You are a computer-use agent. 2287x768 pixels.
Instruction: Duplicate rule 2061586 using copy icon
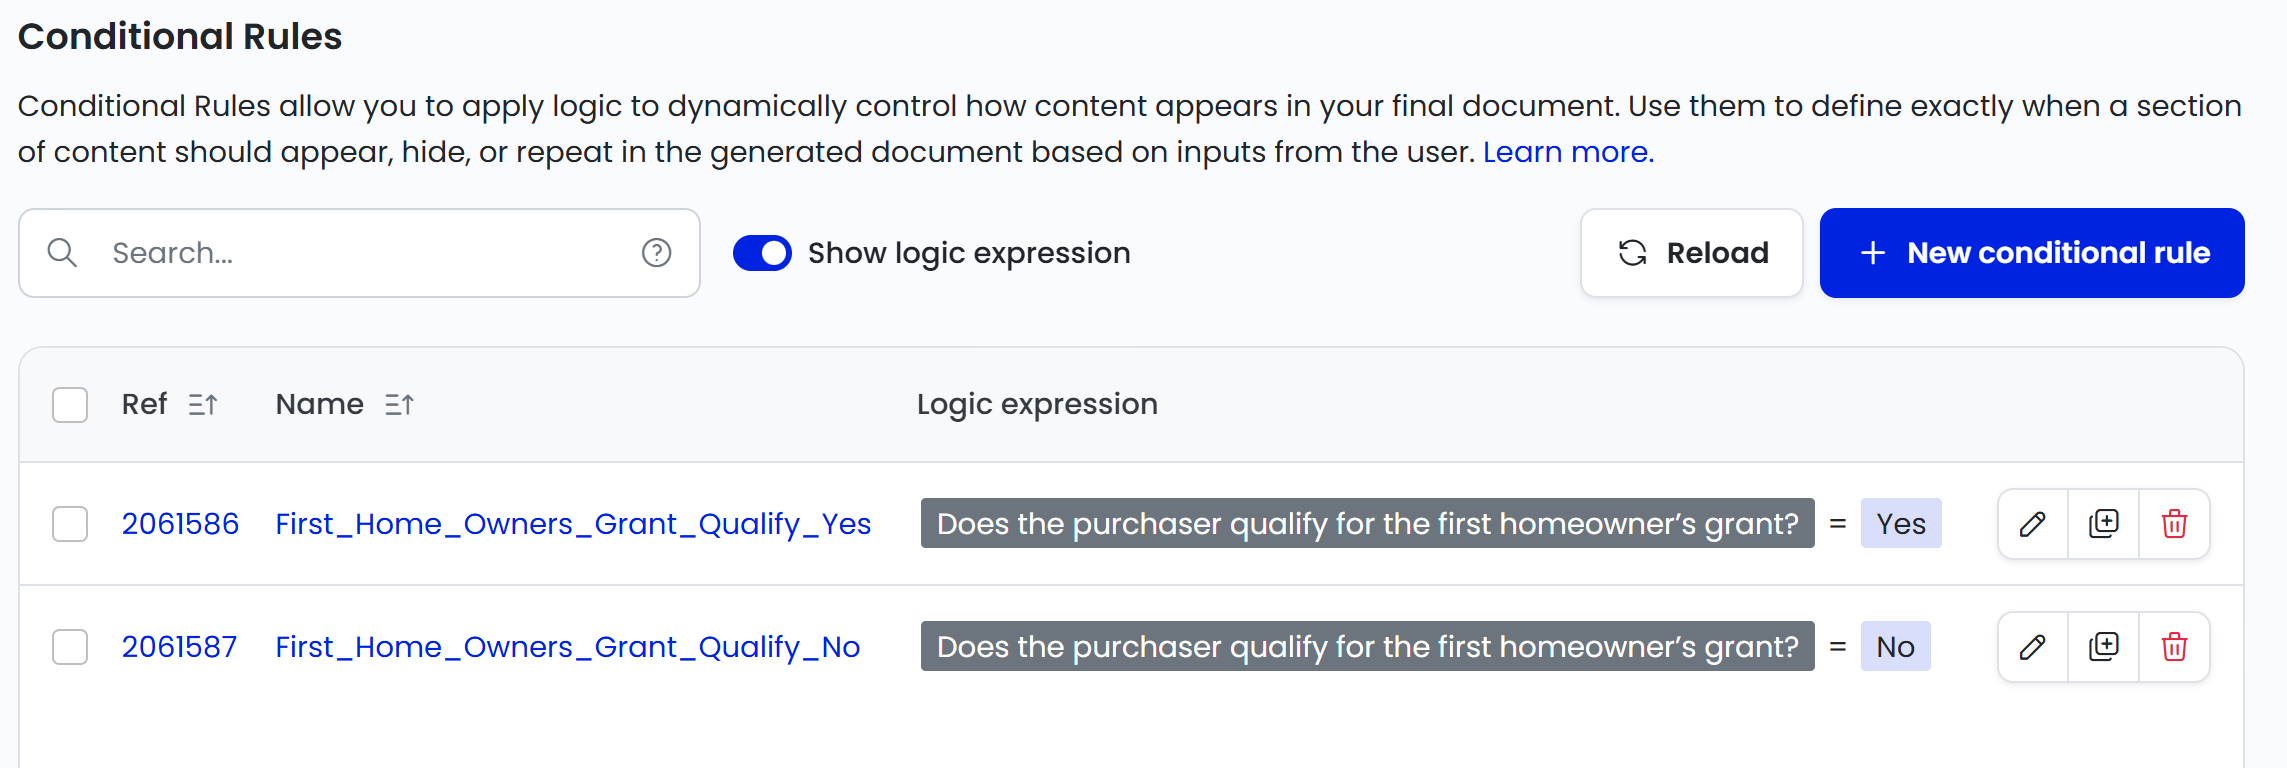pos(2103,524)
